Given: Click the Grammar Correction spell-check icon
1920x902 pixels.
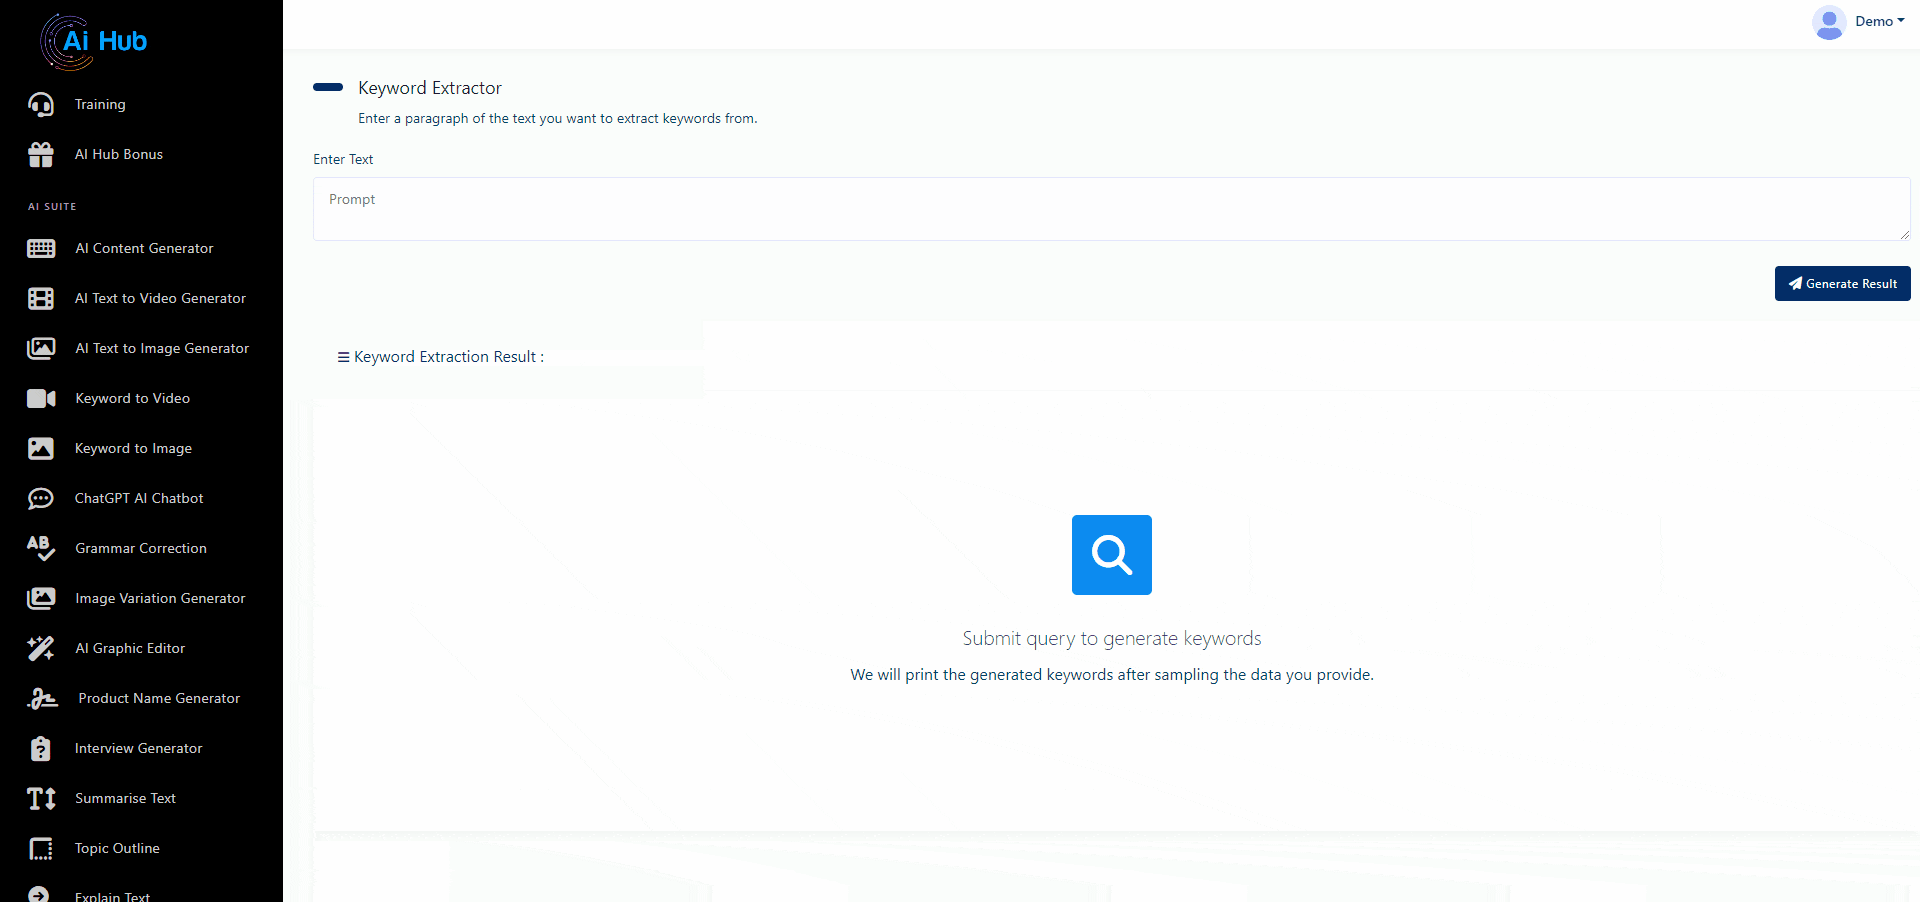Looking at the screenshot, I should 41,548.
